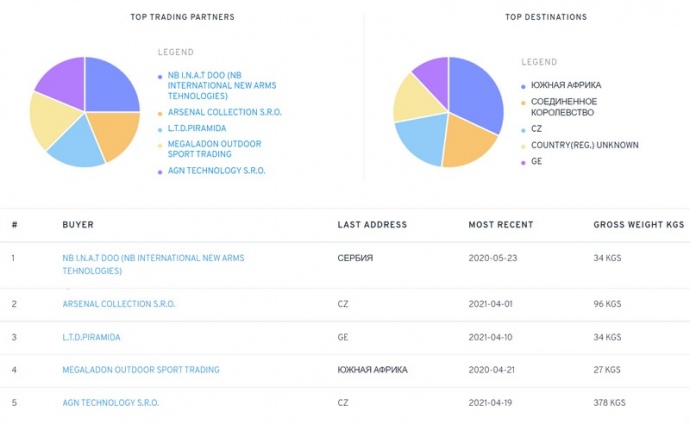This screenshot has height=424, width=690.
Task: Click the GE entry in destinations legend
Action: click(x=536, y=161)
